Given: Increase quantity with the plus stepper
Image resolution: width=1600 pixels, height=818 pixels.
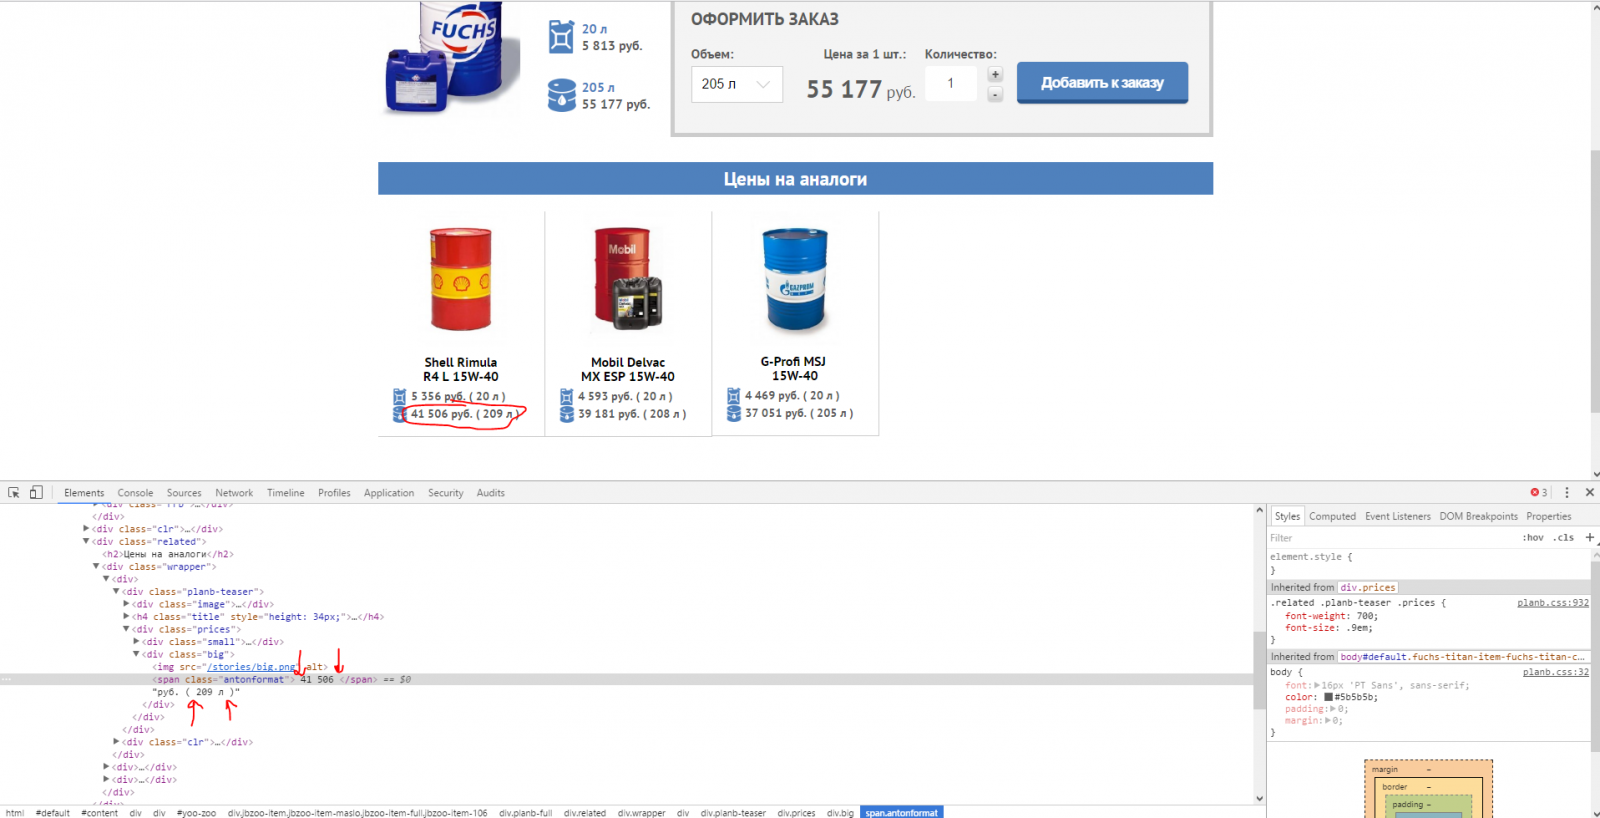Looking at the screenshot, I should tap(995, 74).
